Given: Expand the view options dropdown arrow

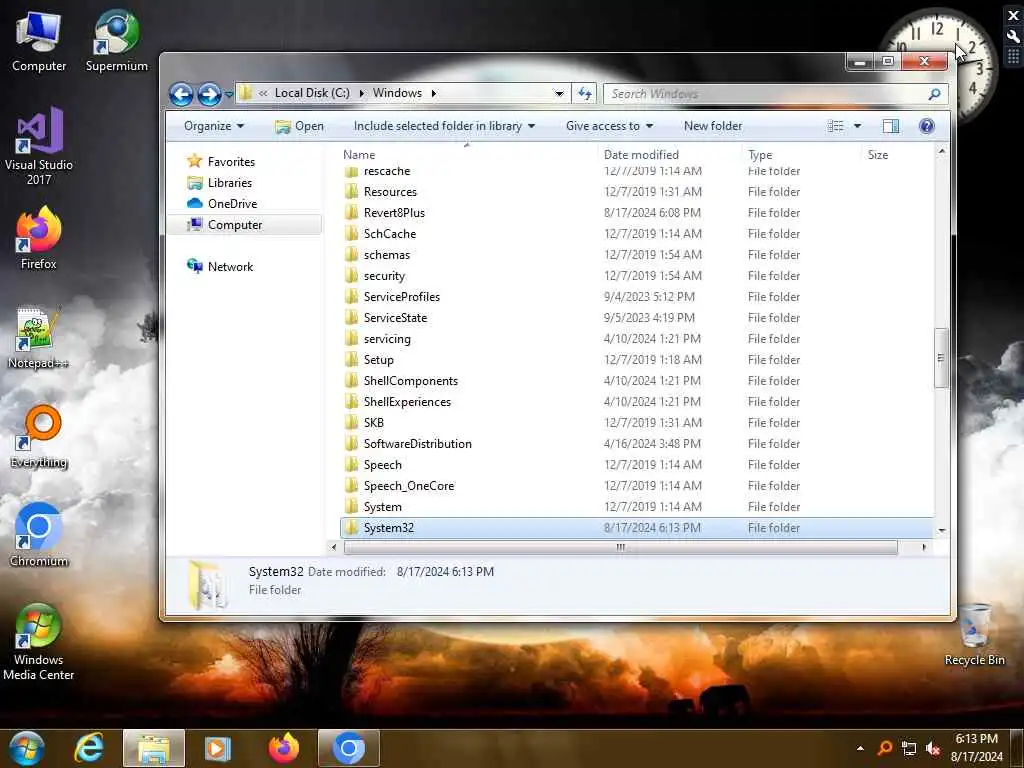Looking at the screenshot, I should coord(857,126).
